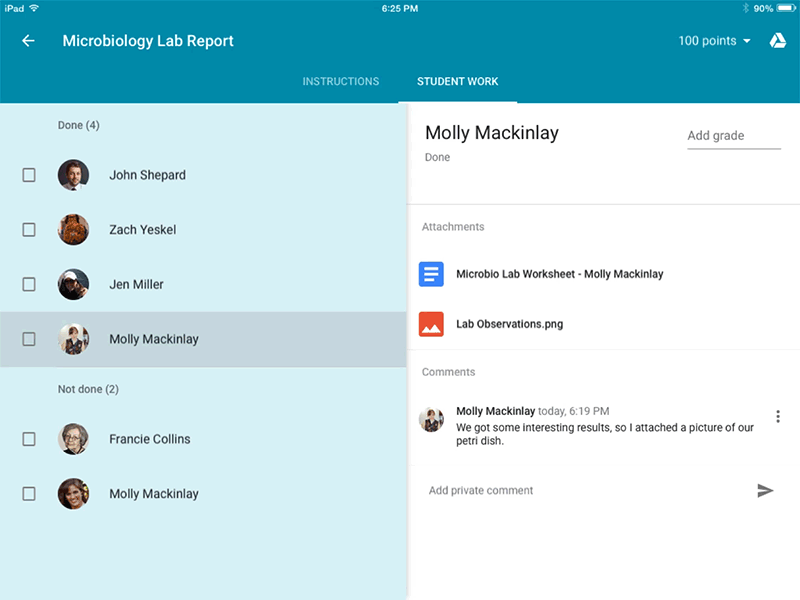Open the comment's three-dot options menu
Image resolution: width=800 pixels, height=600 pixels.
[778, 416]
